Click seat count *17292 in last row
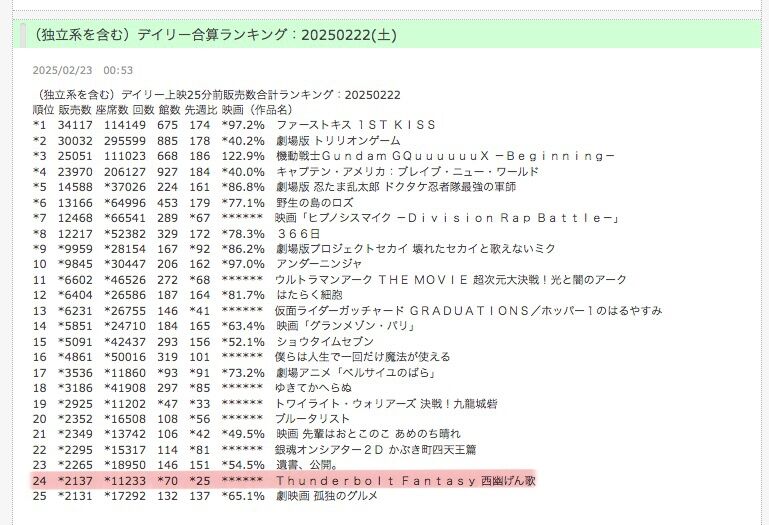The width and height of the screenshot is (769, 525). (125, 496)
